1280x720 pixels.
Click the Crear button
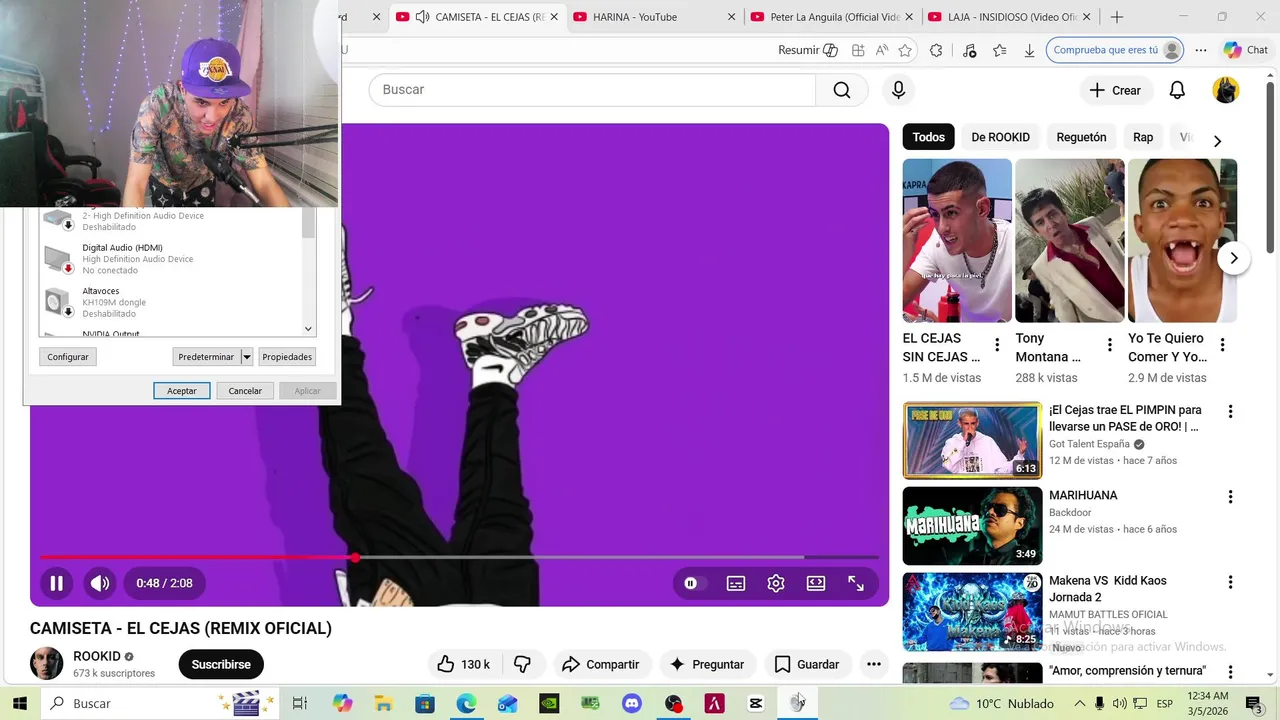(1115, 90)
